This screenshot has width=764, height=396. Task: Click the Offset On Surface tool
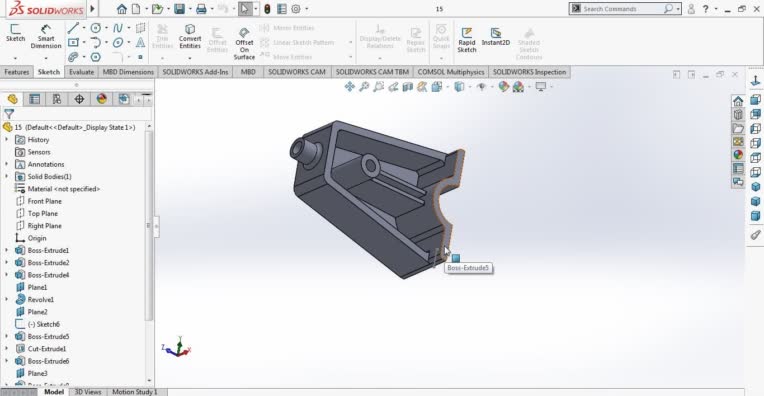click(x=244, y=43)
